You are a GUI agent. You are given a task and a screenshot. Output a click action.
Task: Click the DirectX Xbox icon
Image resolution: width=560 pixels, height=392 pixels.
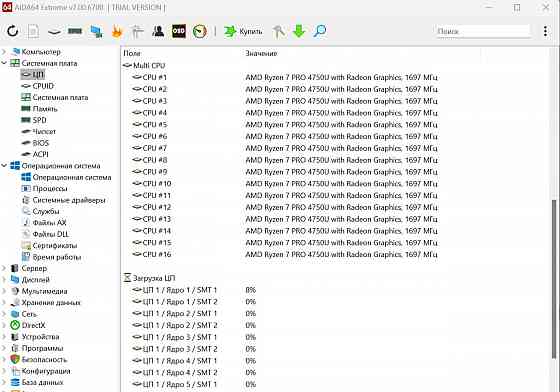[x=15, y=325]
